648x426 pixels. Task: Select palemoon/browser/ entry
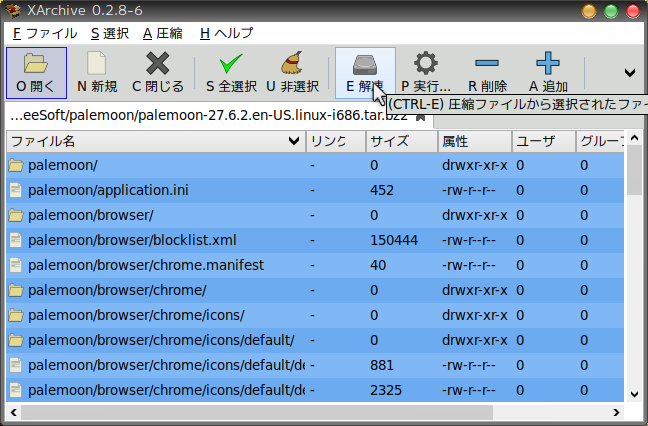click(91, 215)
